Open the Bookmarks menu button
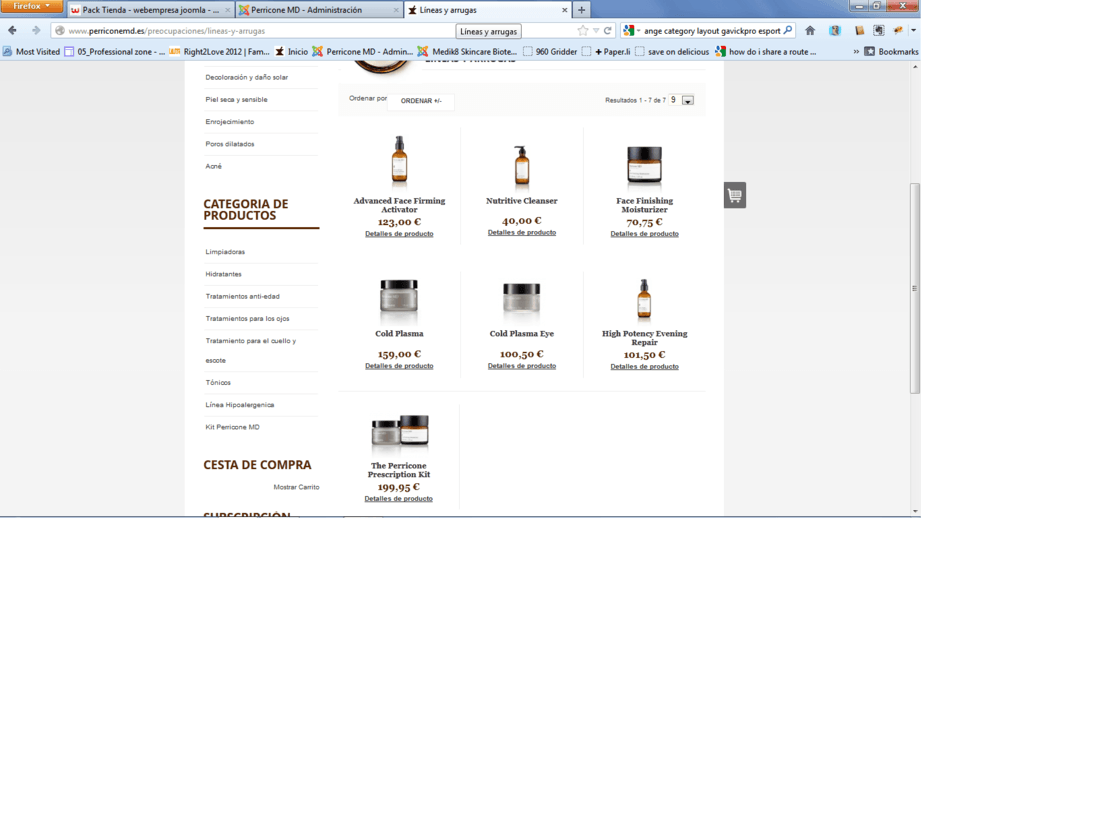 (891, 51)
